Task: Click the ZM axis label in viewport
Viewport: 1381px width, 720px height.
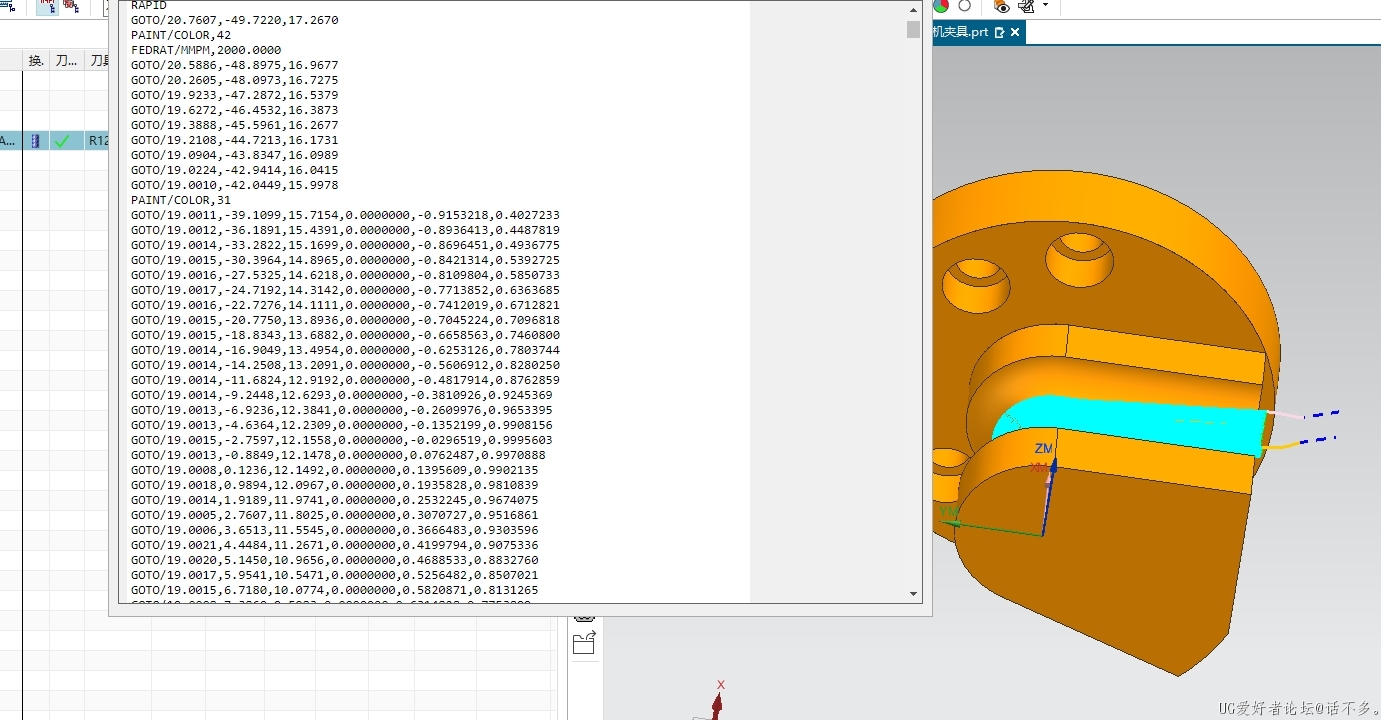Action: pyautogui.click(x=1044, y=448)
